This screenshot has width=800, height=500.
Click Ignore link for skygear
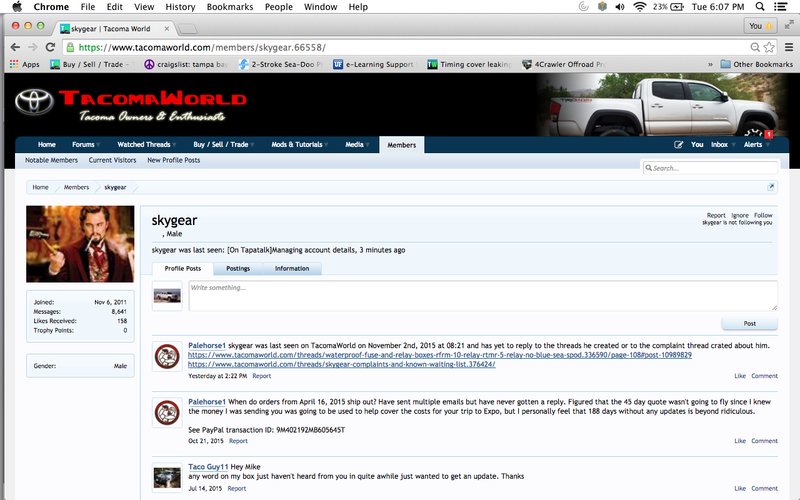coord(740,215)
